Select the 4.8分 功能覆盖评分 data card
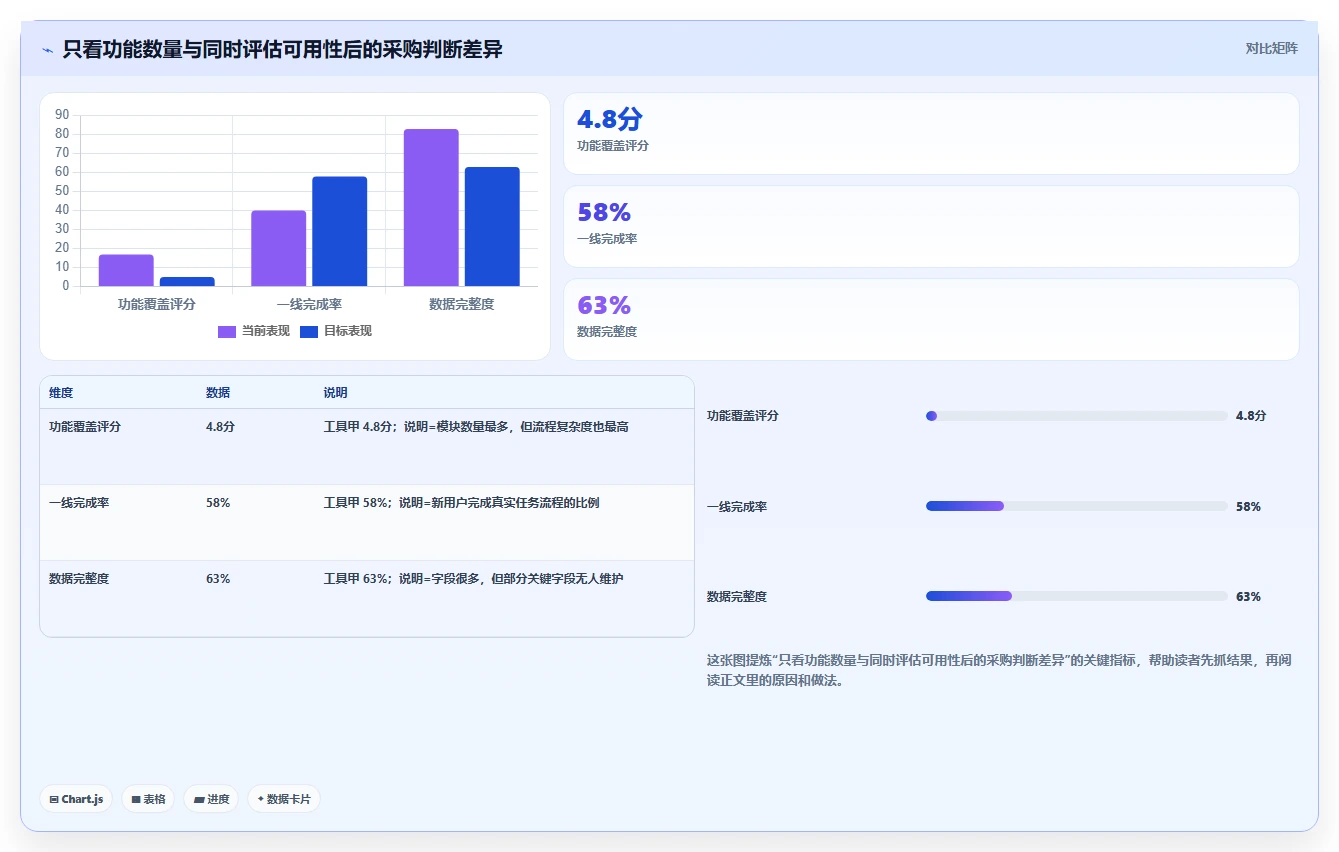 [x=931, y=134]
